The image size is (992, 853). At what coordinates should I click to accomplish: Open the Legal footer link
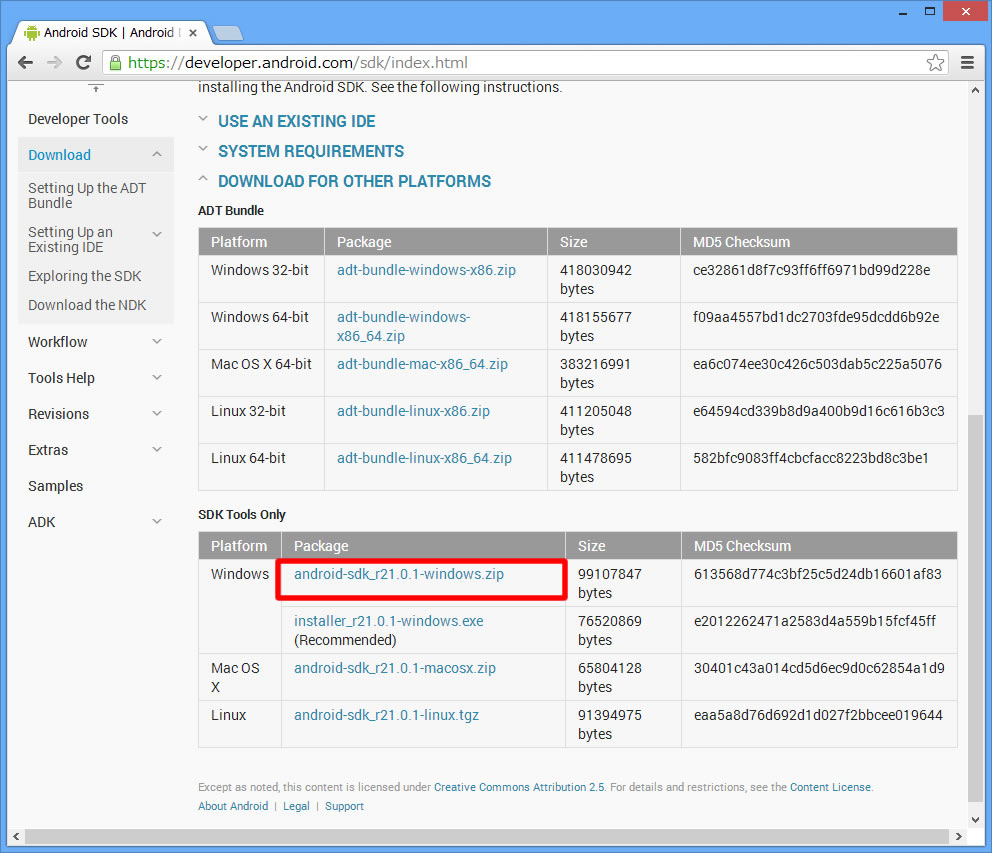pos(296,806)
